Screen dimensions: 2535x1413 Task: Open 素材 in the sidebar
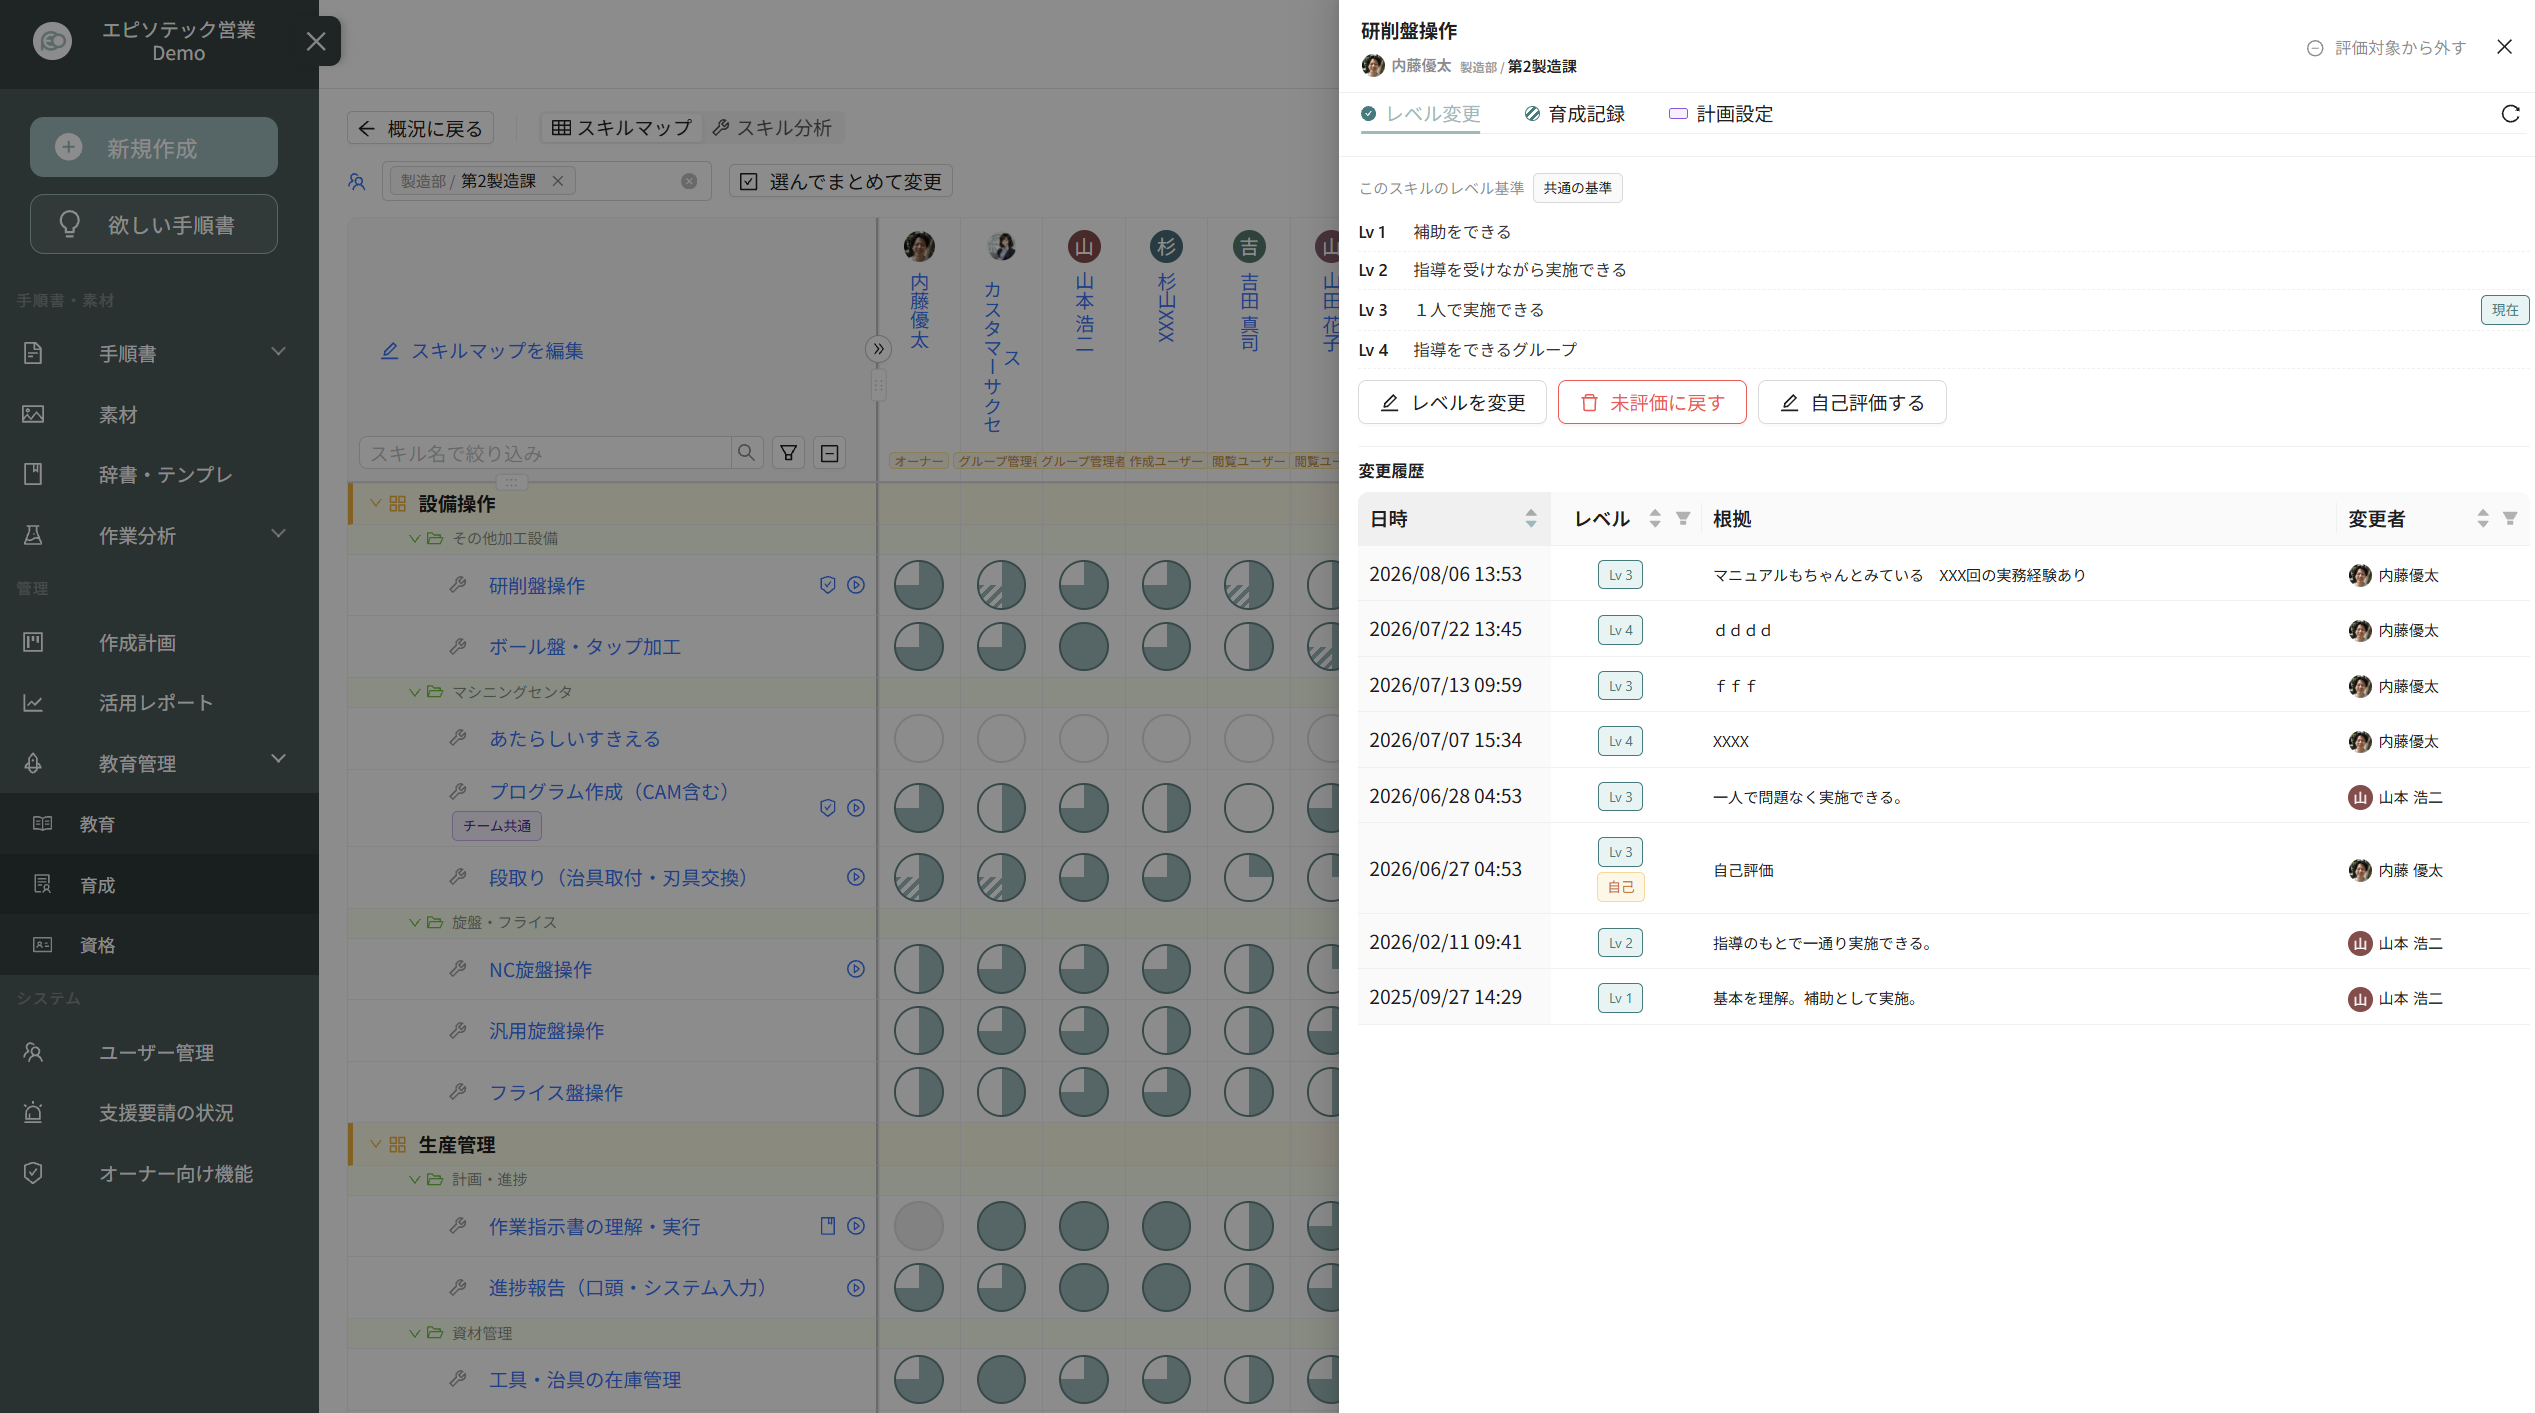point(159,414)
